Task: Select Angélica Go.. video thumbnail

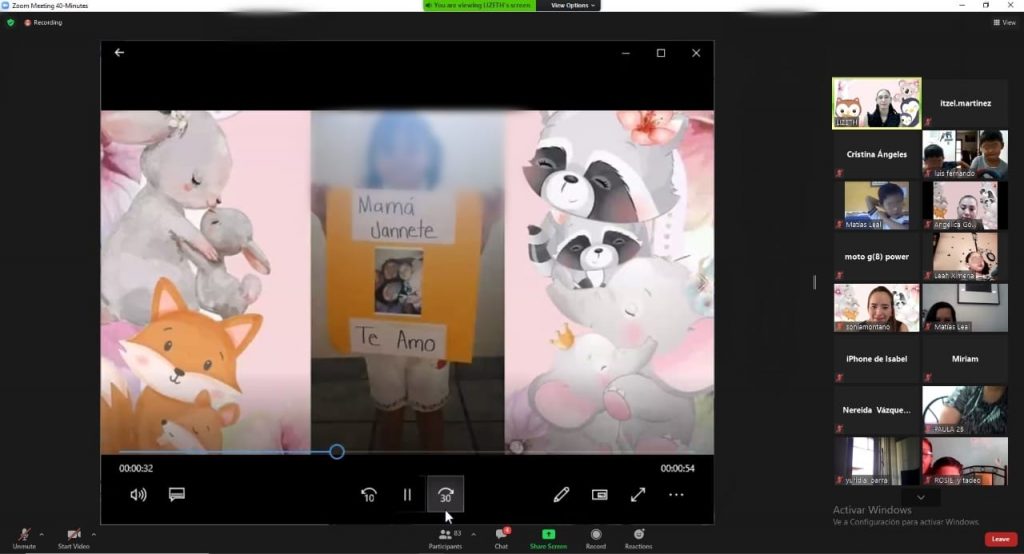Action: pos(965,205)
